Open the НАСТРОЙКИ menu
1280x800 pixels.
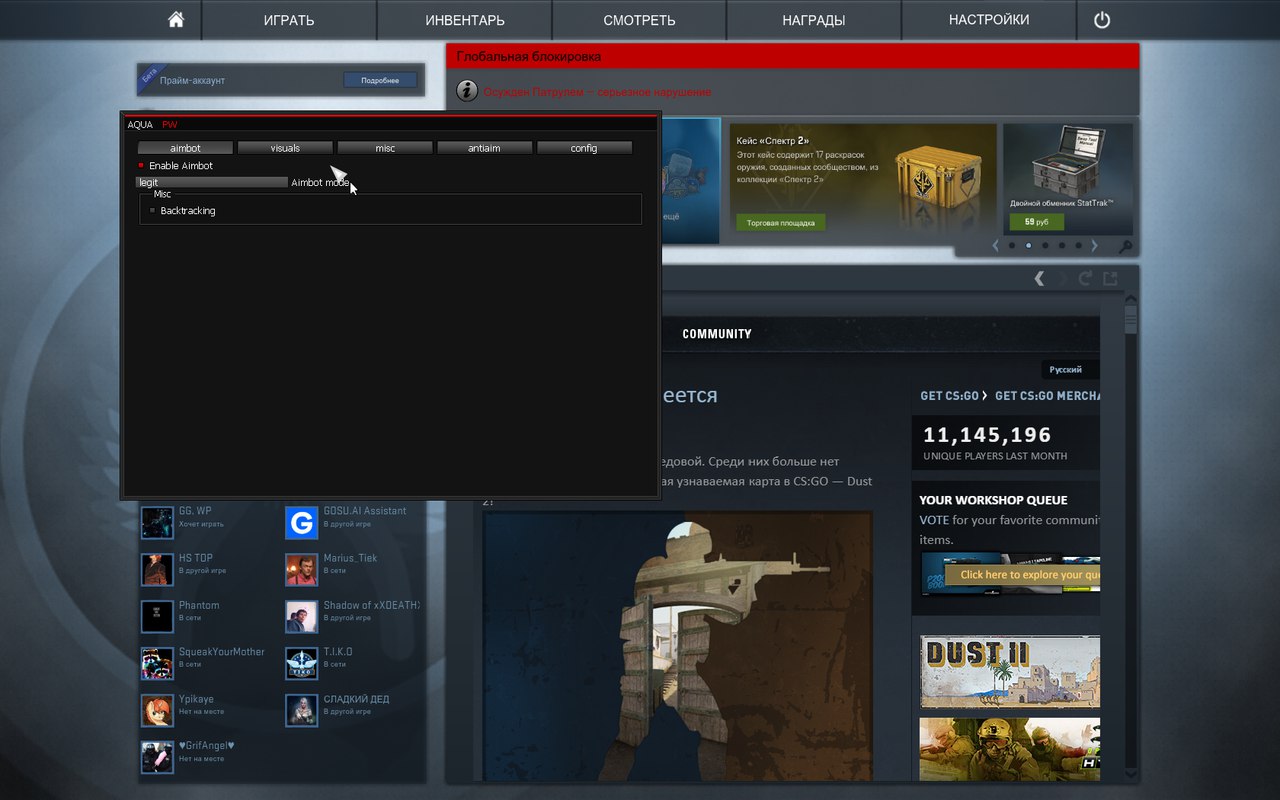click(989, 20)
